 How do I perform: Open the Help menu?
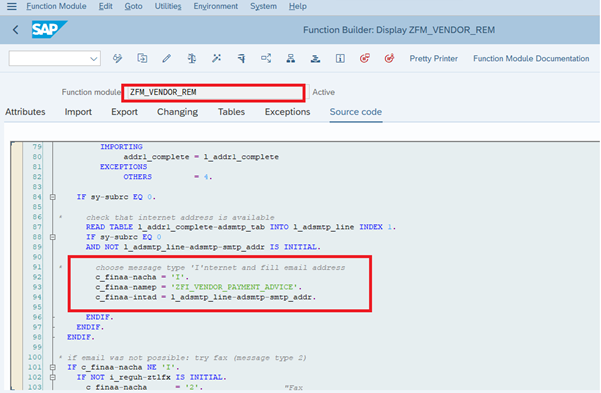(298, 7)
